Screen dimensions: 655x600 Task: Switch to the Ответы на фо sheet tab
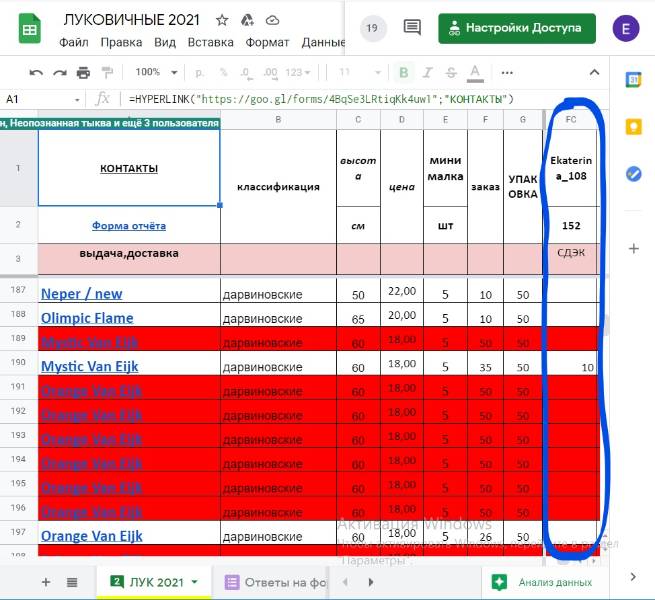pyautogui.click(x=277, y=581)
